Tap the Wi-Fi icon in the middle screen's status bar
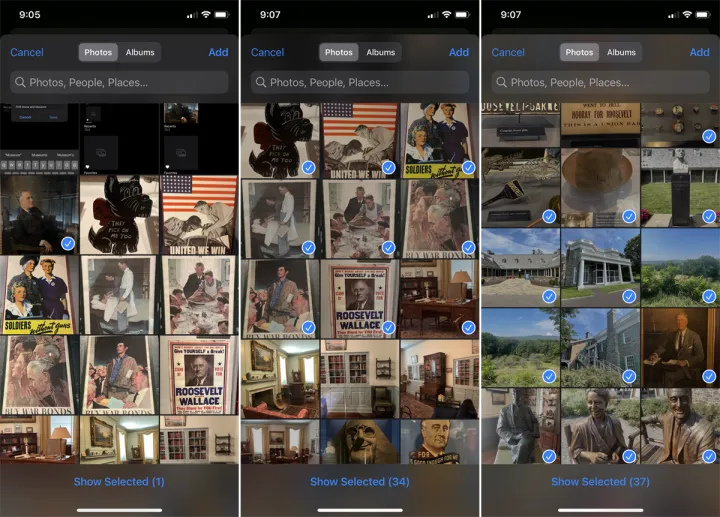The image size is (720, 517). 447,15
